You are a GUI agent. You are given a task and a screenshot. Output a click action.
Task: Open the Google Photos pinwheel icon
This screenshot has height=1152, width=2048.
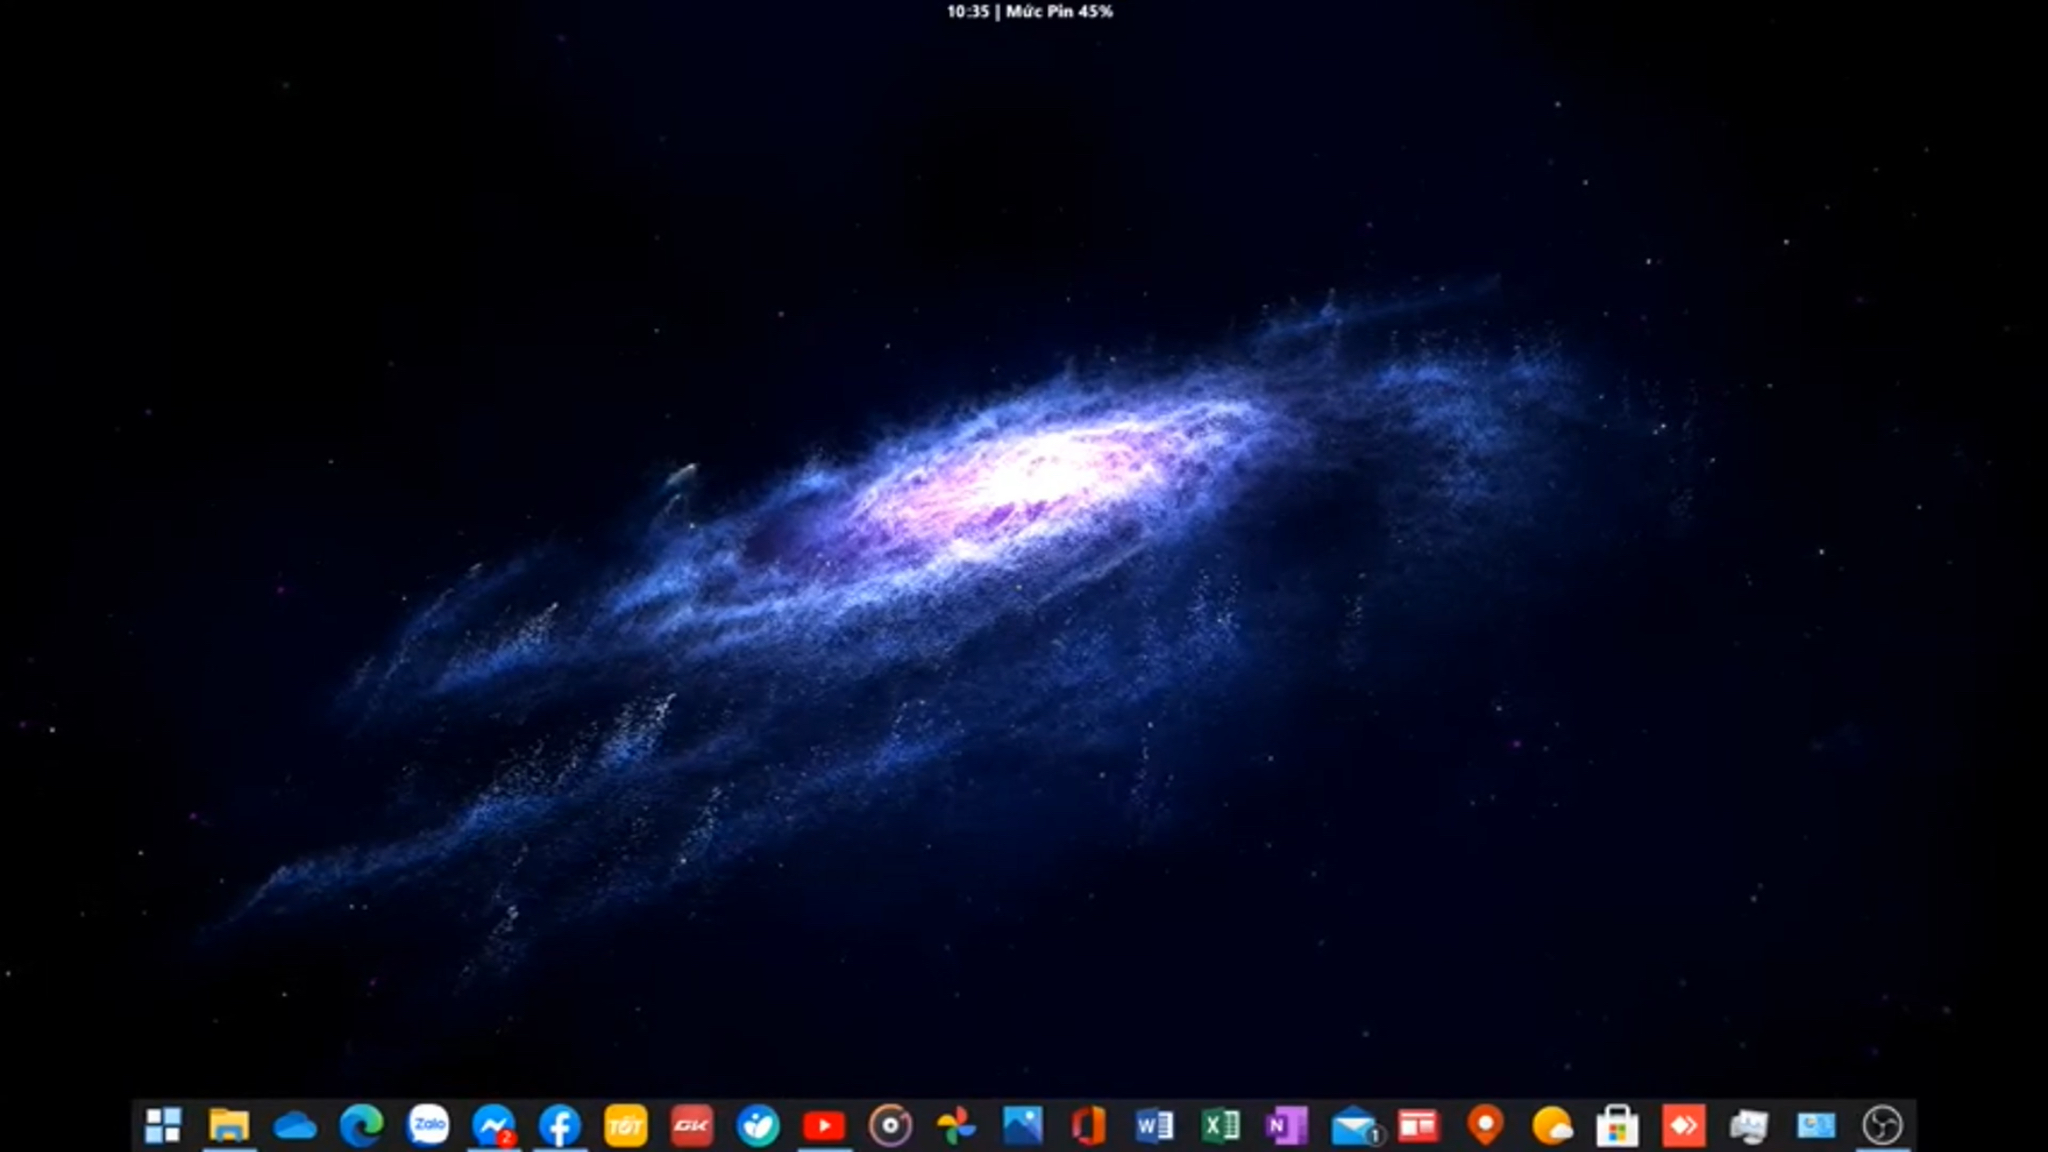pyautogui.click(x=956, y=1126)
